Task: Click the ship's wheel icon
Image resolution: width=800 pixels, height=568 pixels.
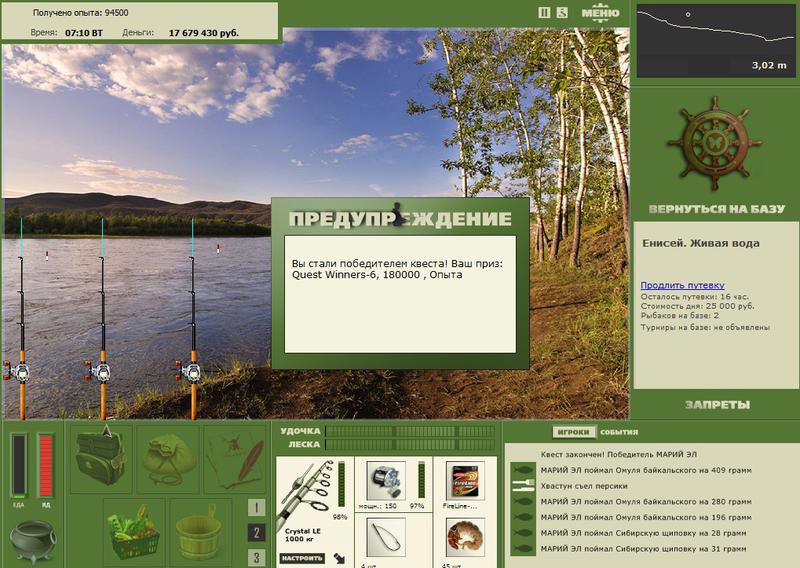Action: 715,143
